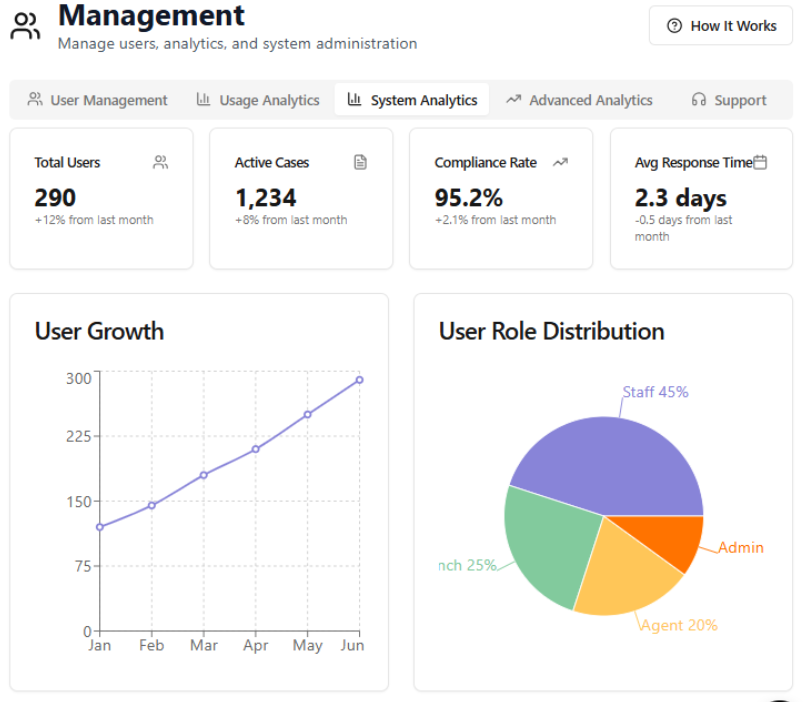Viewport: 804px width, 702px height.
Task: Click the Jan data point on User Growth chart
Action: click(x=100, y=527)
